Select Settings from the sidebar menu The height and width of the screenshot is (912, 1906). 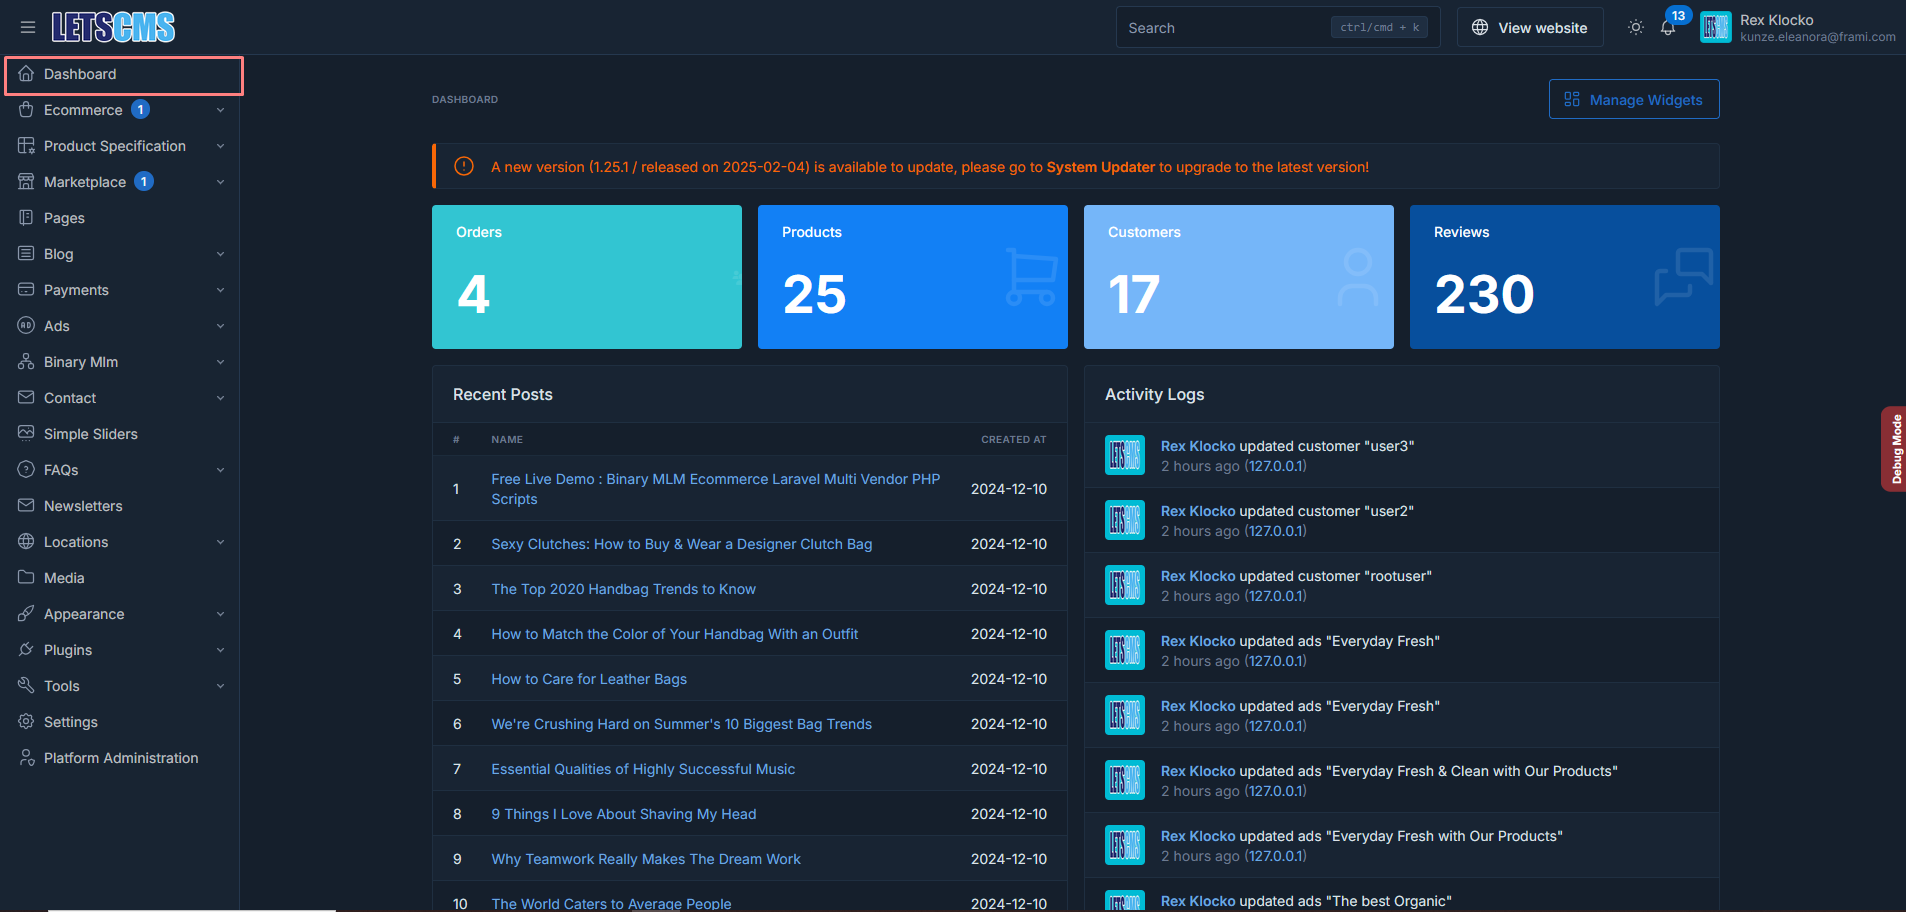pyautogui.click(x=70, y=721)
